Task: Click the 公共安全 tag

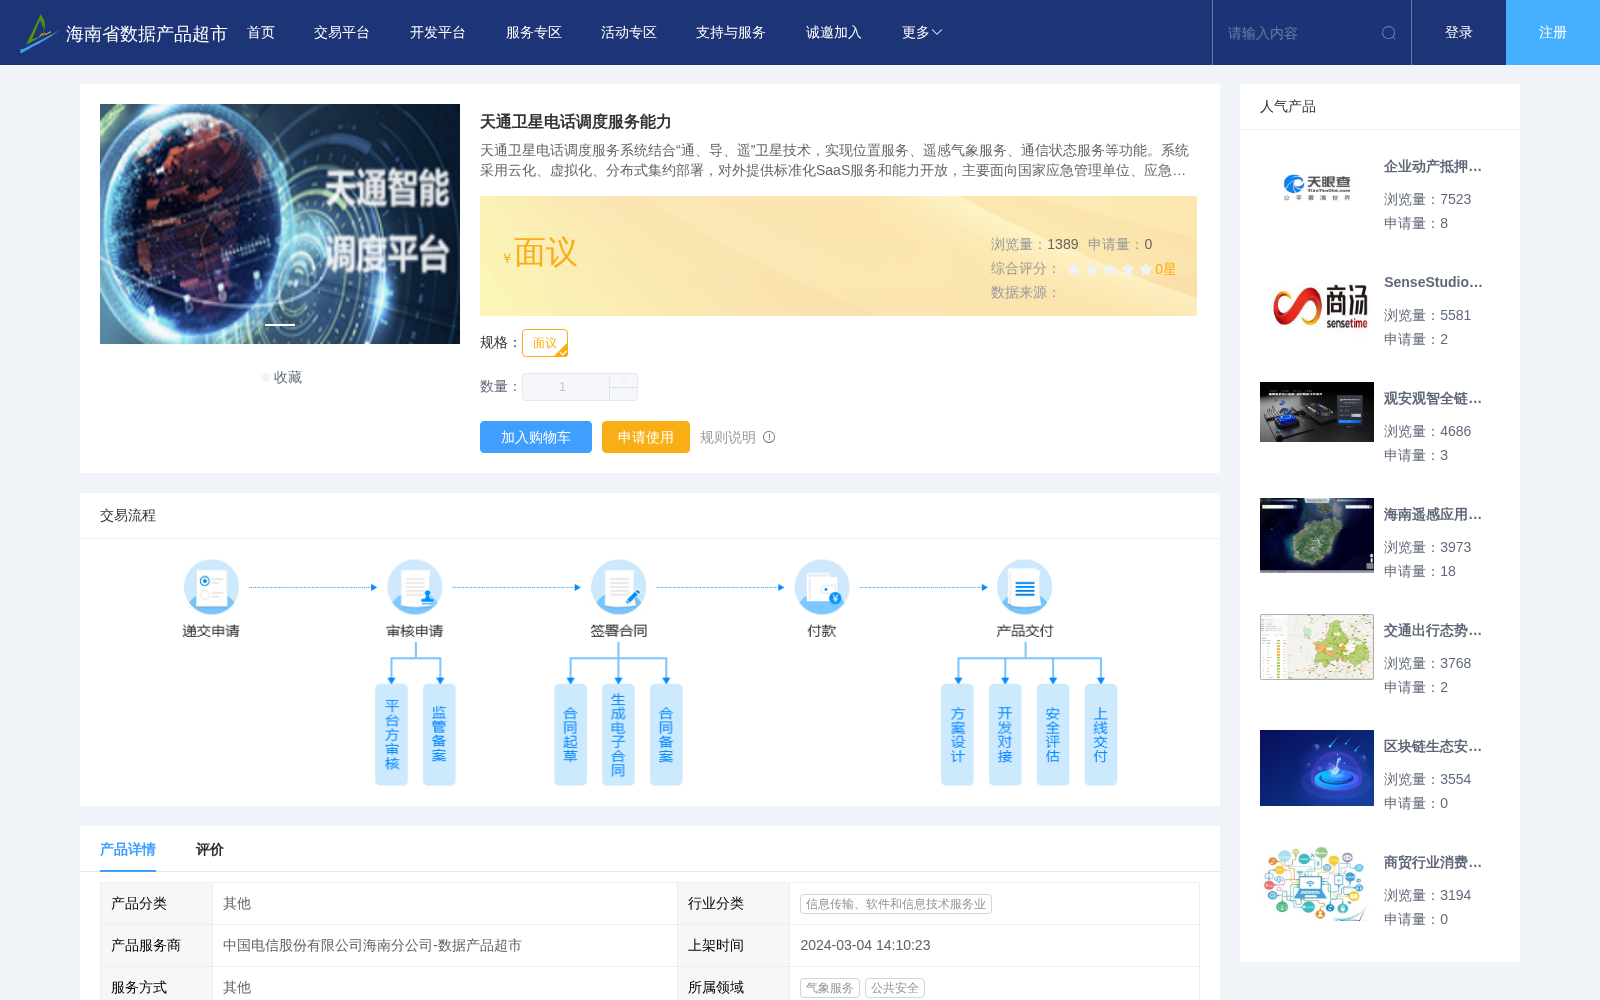Action: click(x=895, y=988)
